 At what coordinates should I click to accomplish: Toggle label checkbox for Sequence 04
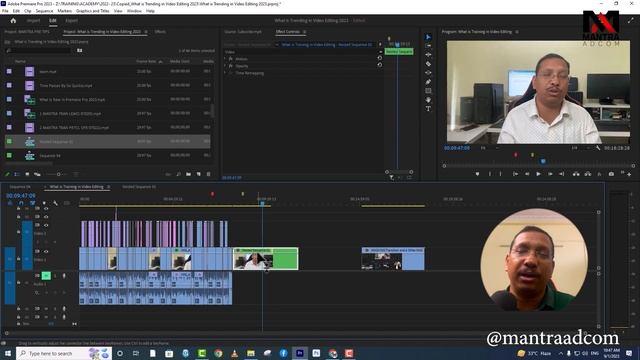[9, 155]
